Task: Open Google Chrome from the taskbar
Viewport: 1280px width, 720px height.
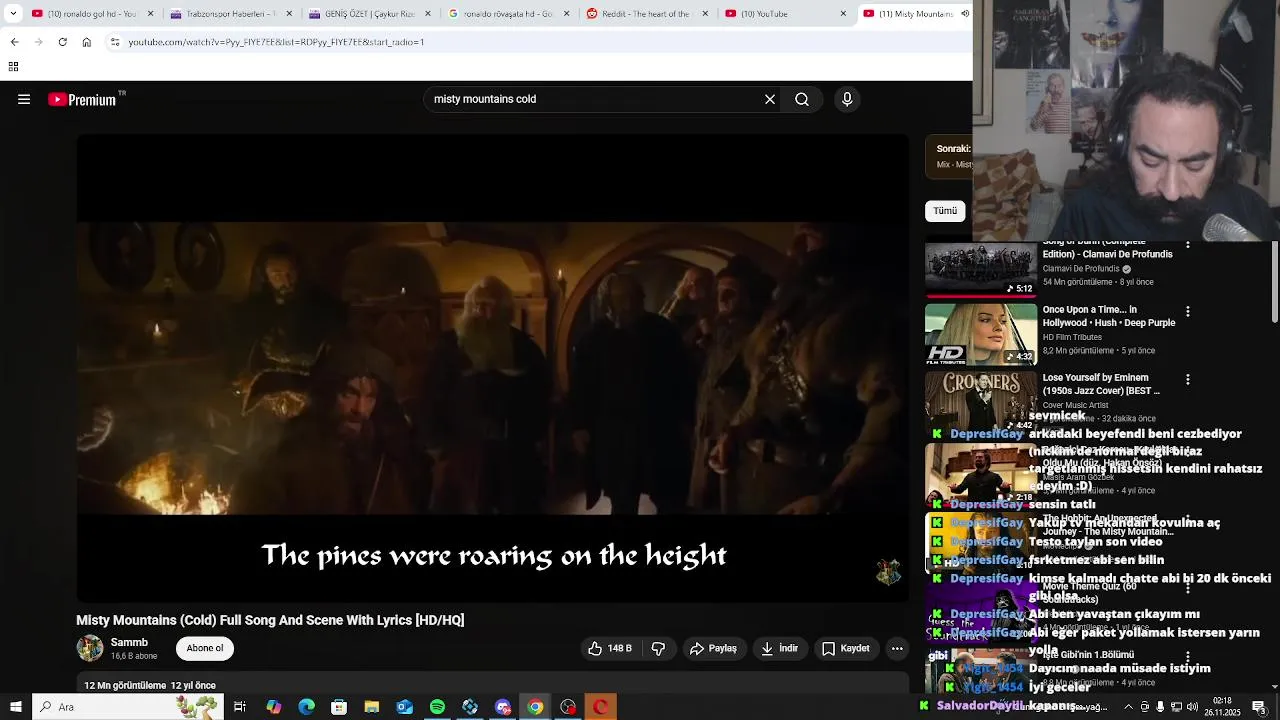Action: (x=535, y=707)
